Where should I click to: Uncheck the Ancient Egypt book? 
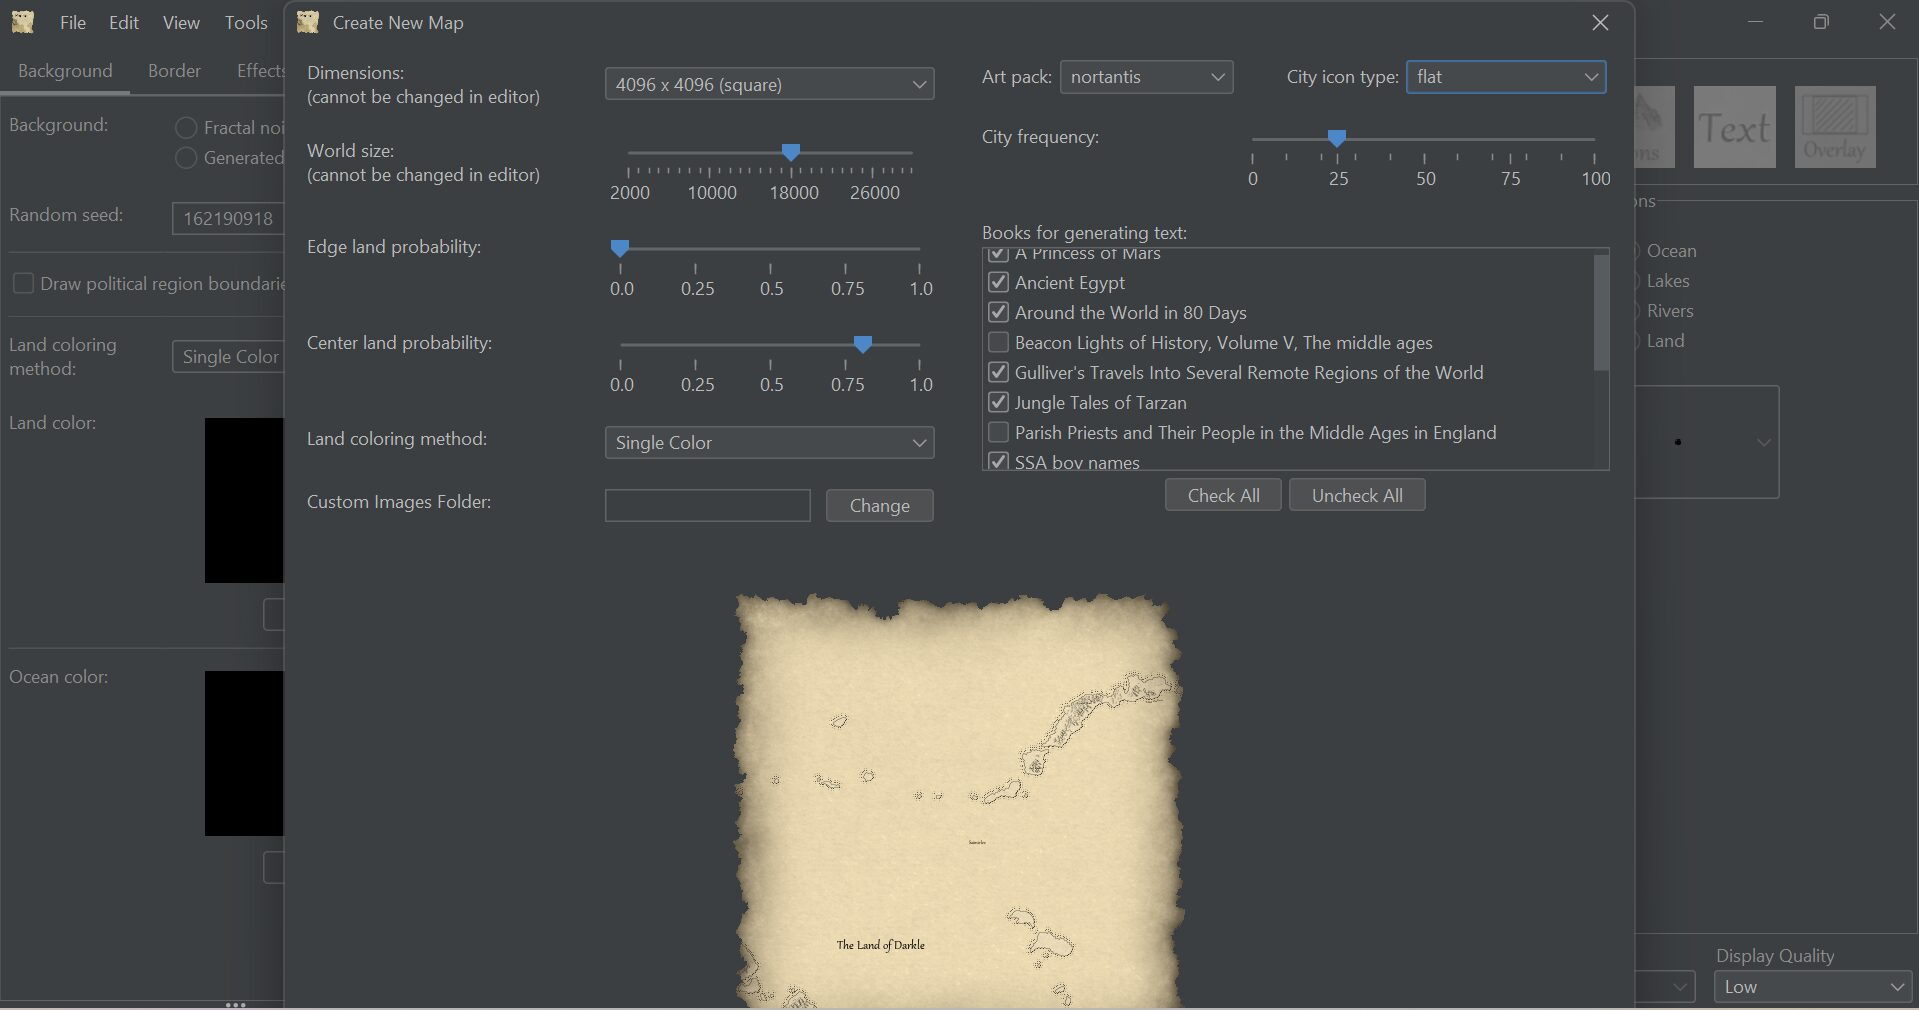997,282
